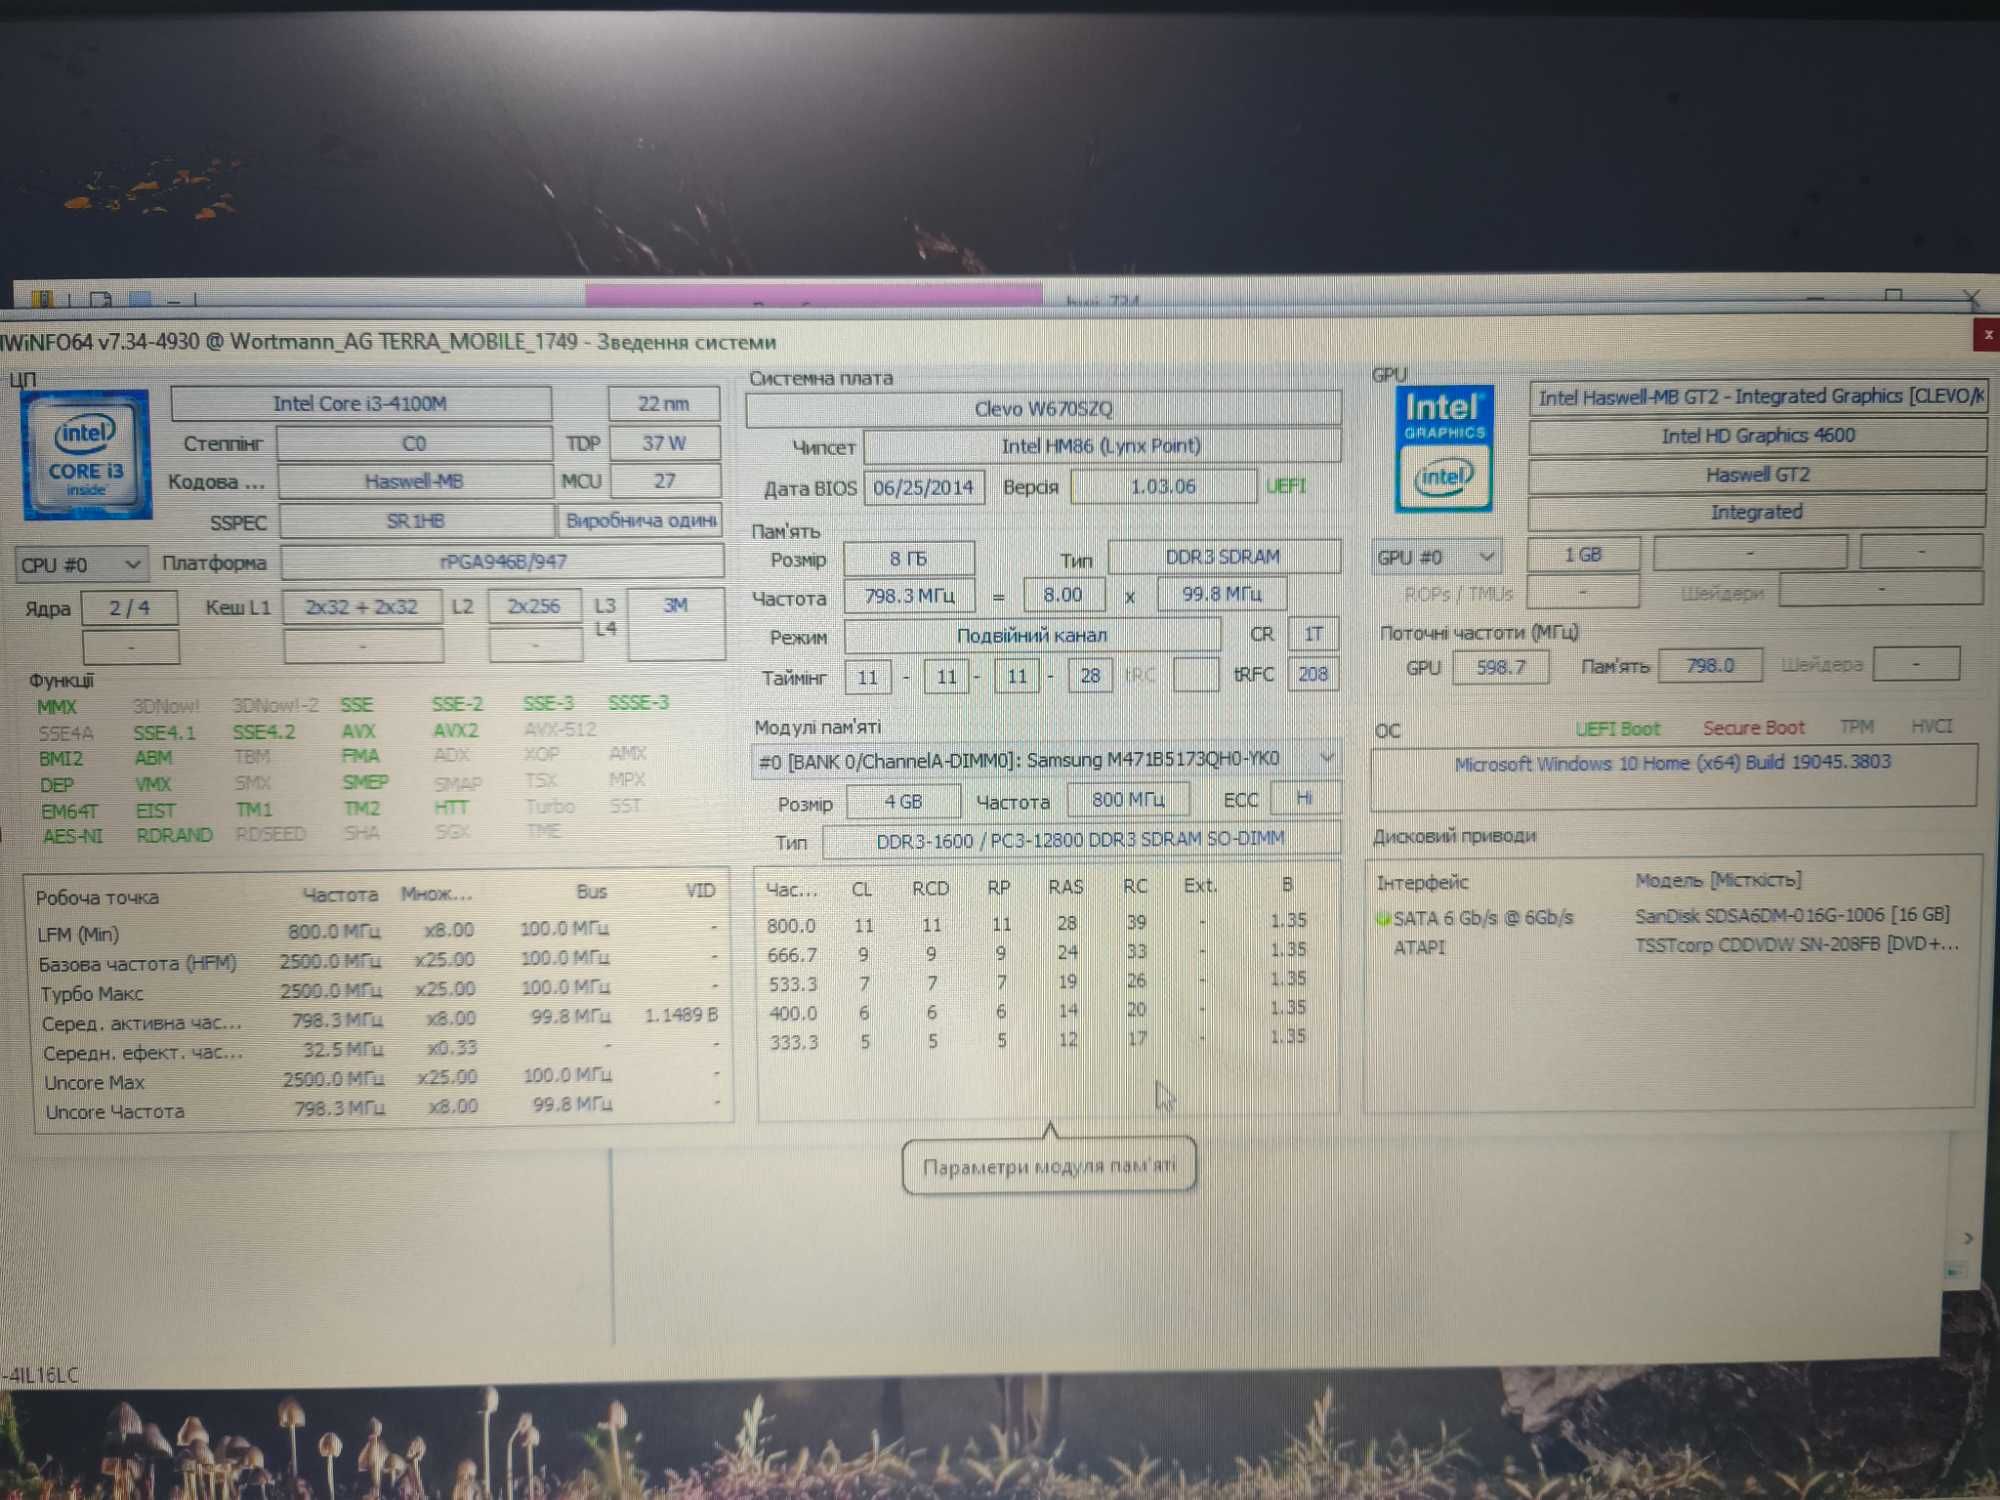Click the Intel HD Graphics 4600 field
The height and width of the screenshot is (1500, 2000).
(1757, 436)
